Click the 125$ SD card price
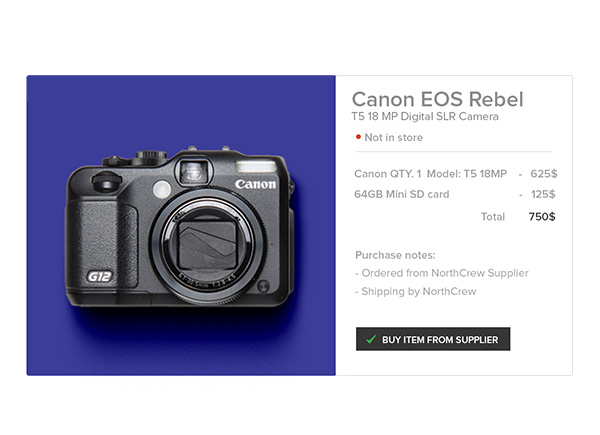600x435 pixels. click(543, 194)
